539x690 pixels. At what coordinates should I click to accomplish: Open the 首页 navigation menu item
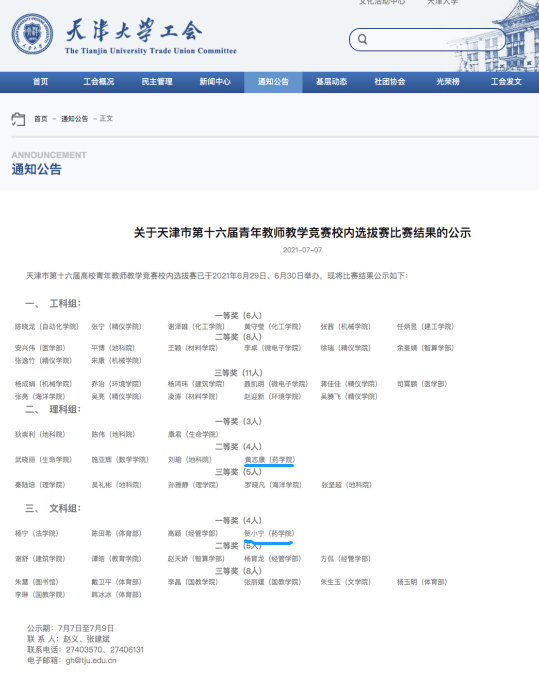tap(40, 82)
